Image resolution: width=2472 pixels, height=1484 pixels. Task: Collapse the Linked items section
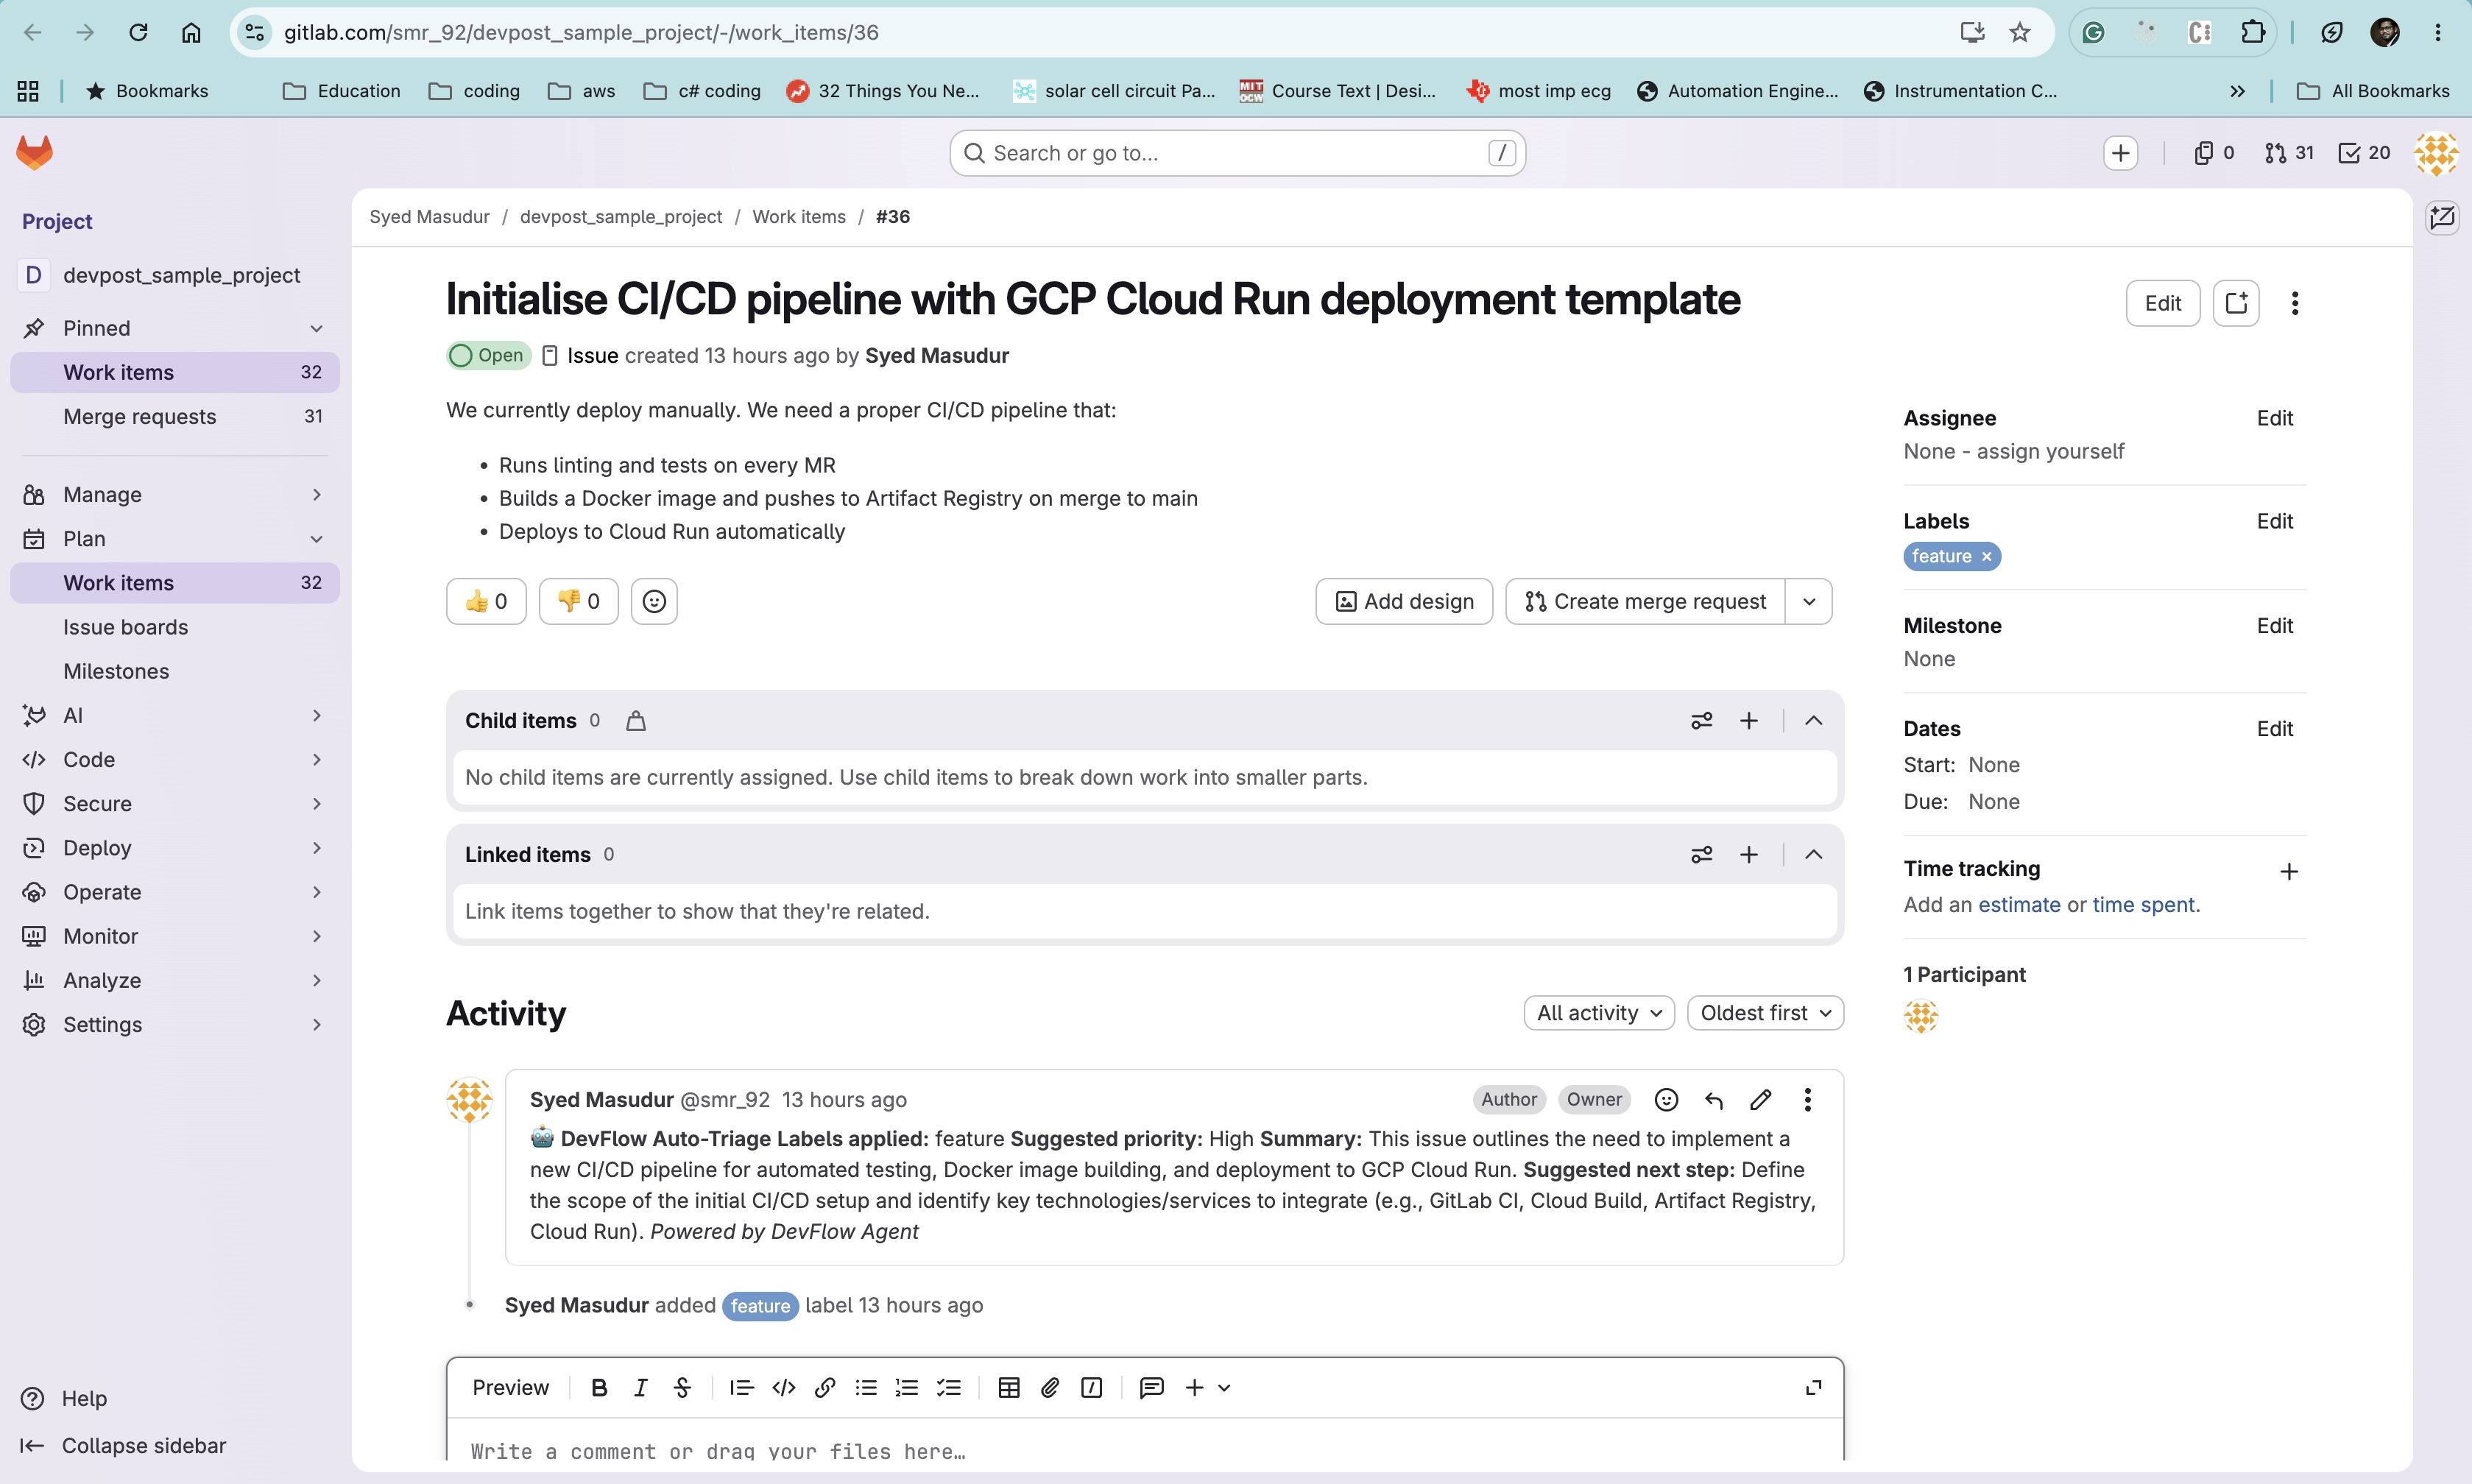[x=1813, y=855]
